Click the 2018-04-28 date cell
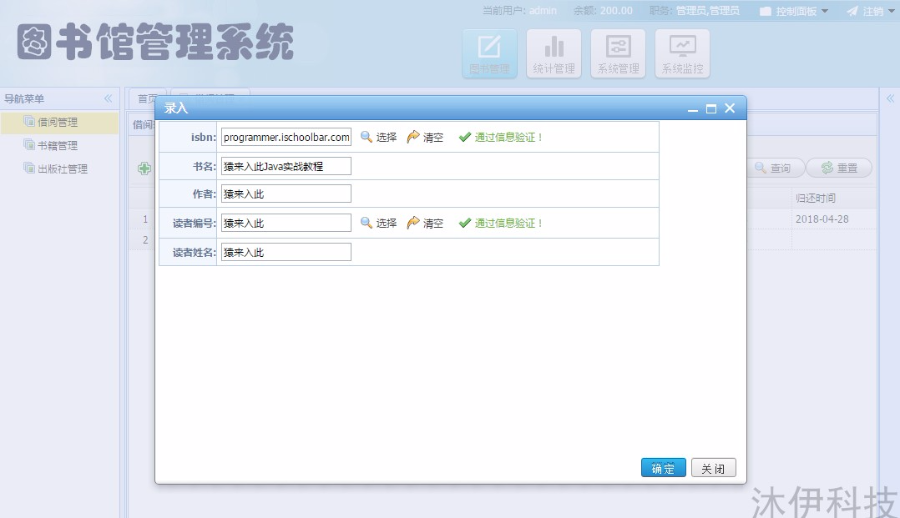The height and width of the screenshot is (518, 900). [x=822, y=219]
